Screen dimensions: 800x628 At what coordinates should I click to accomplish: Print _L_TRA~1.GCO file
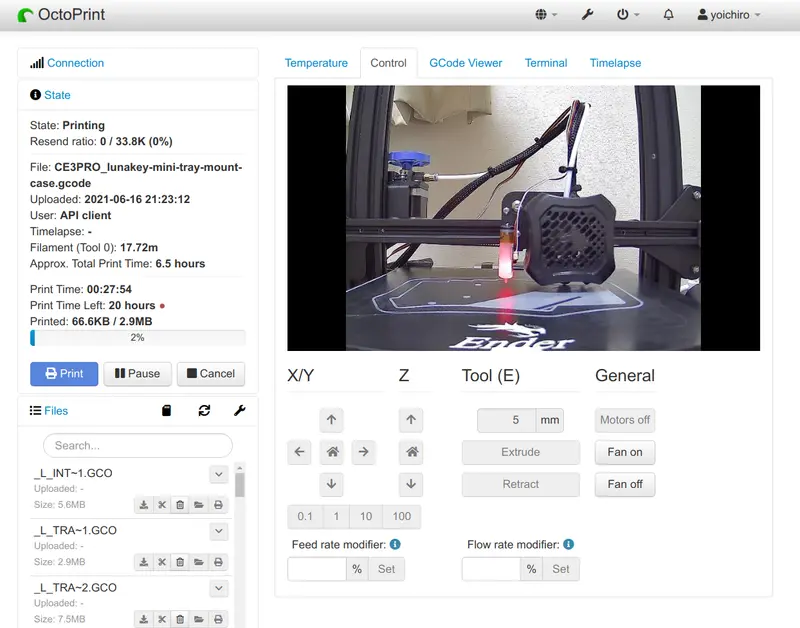[x=218, y=562]
